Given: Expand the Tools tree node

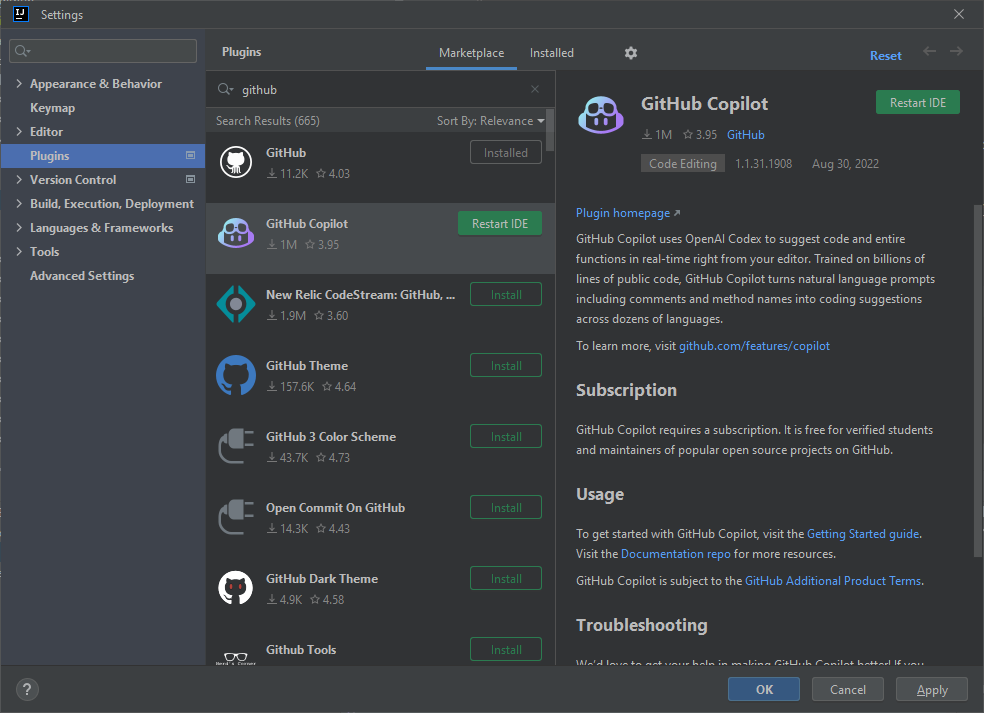Looking at the screenshot, I should (18, 251).
